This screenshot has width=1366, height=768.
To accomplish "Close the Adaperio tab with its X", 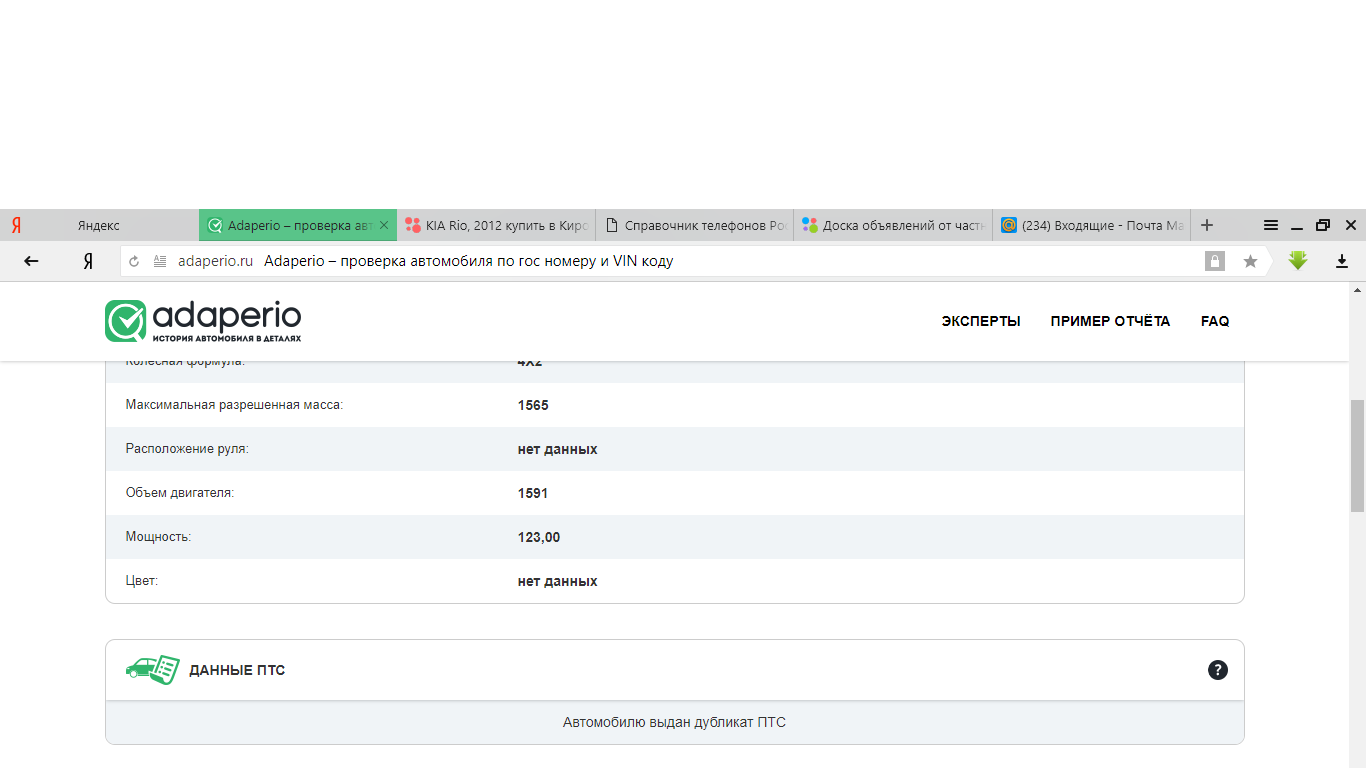I will pos(384,225).
